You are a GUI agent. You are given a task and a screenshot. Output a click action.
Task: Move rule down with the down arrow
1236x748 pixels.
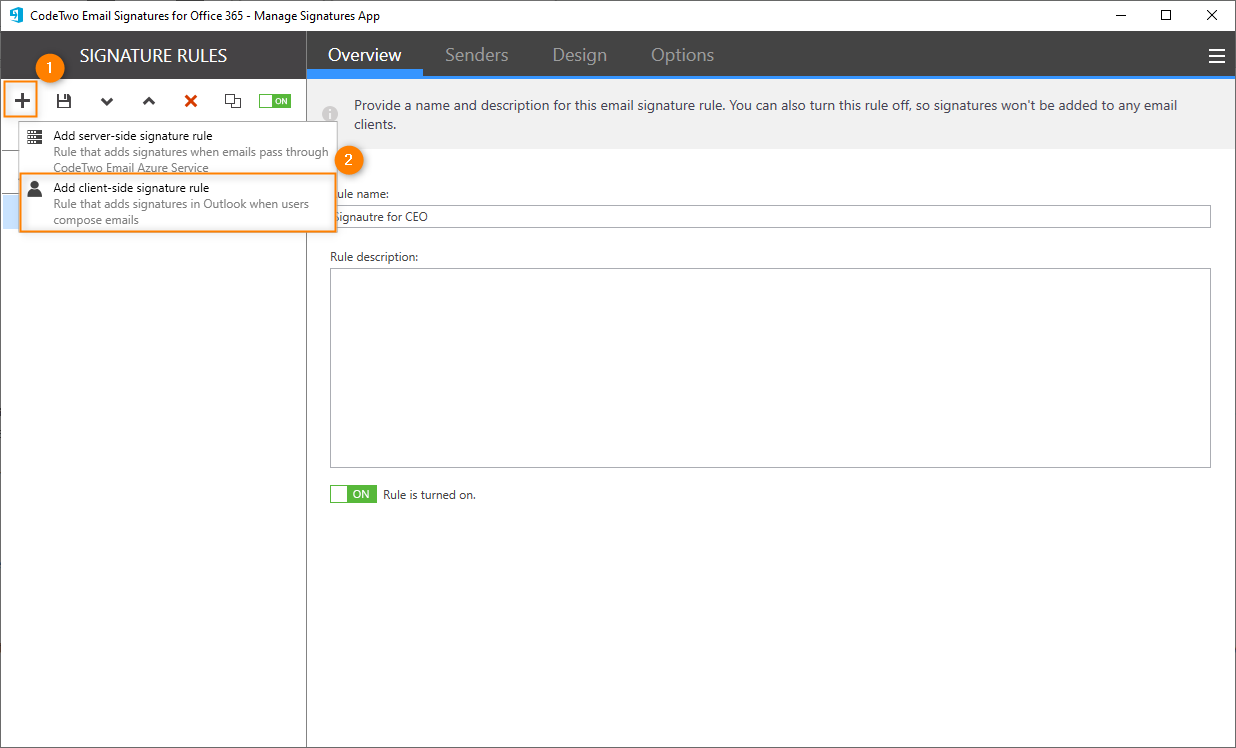(107, 101)
